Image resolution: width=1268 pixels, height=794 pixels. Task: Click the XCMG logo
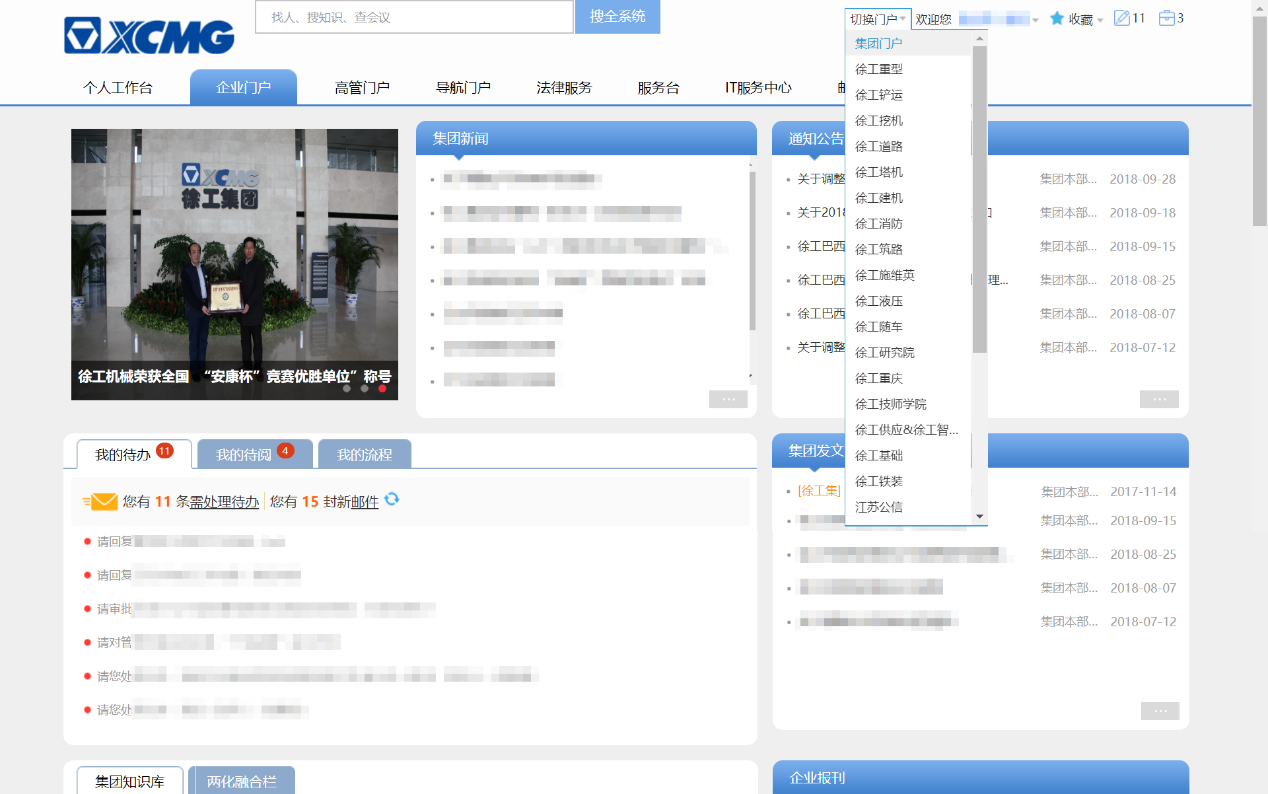(x=149, y=35)
